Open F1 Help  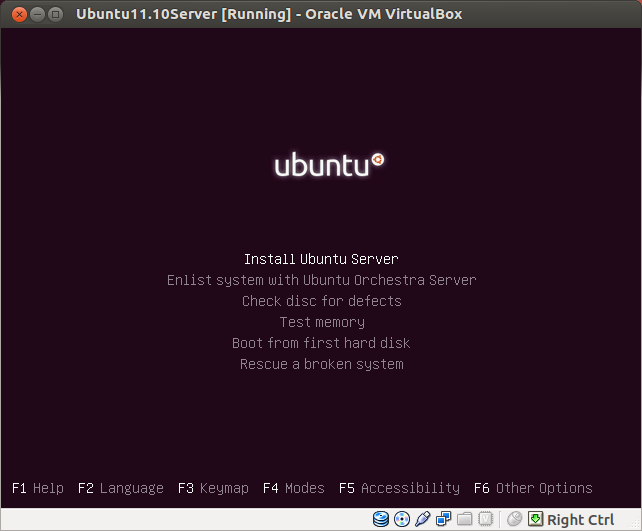pos(38,488)
